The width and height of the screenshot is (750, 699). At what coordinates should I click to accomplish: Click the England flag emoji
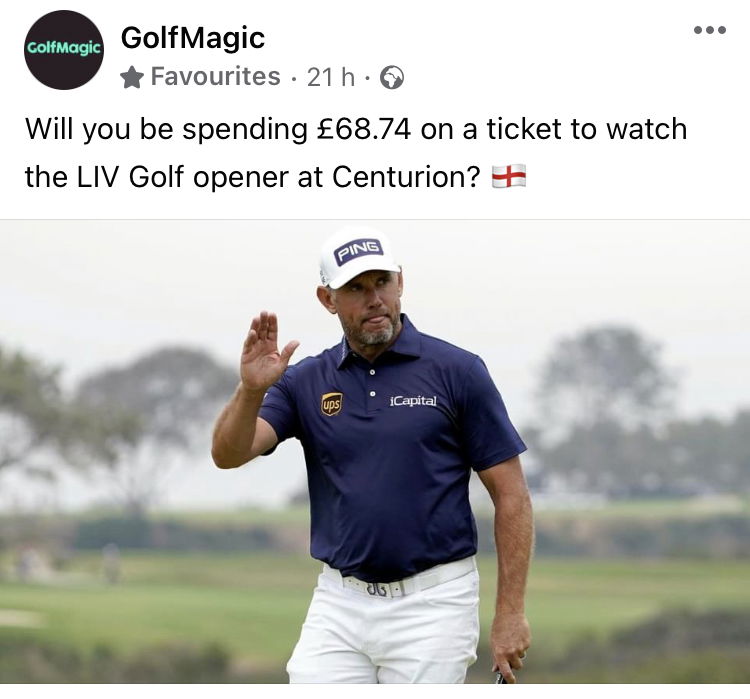click(509, 176)
